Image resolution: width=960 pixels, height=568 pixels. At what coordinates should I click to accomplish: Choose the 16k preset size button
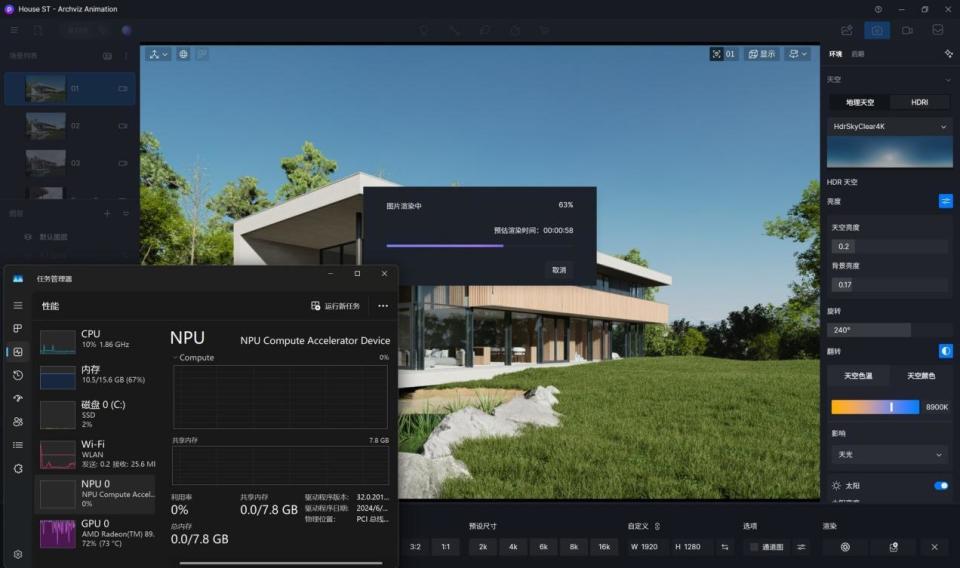(x=604, y=547)
